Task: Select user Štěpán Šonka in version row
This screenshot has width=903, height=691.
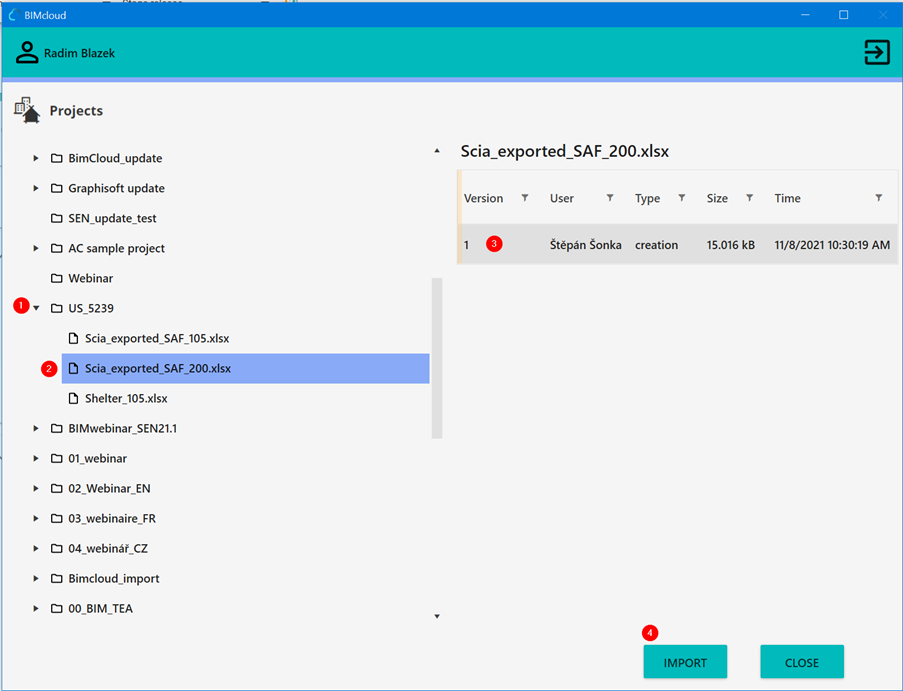Action: tap(585, 245)
